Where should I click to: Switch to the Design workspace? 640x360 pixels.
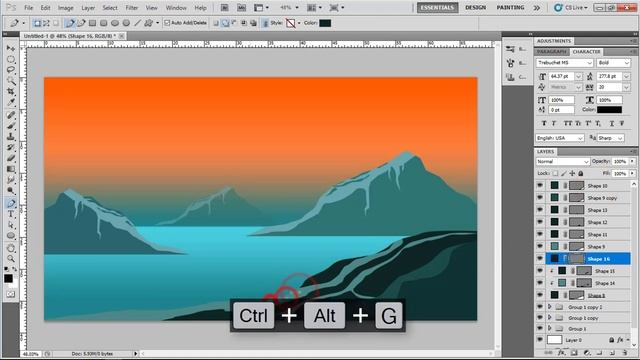click(x=476, y=8)
